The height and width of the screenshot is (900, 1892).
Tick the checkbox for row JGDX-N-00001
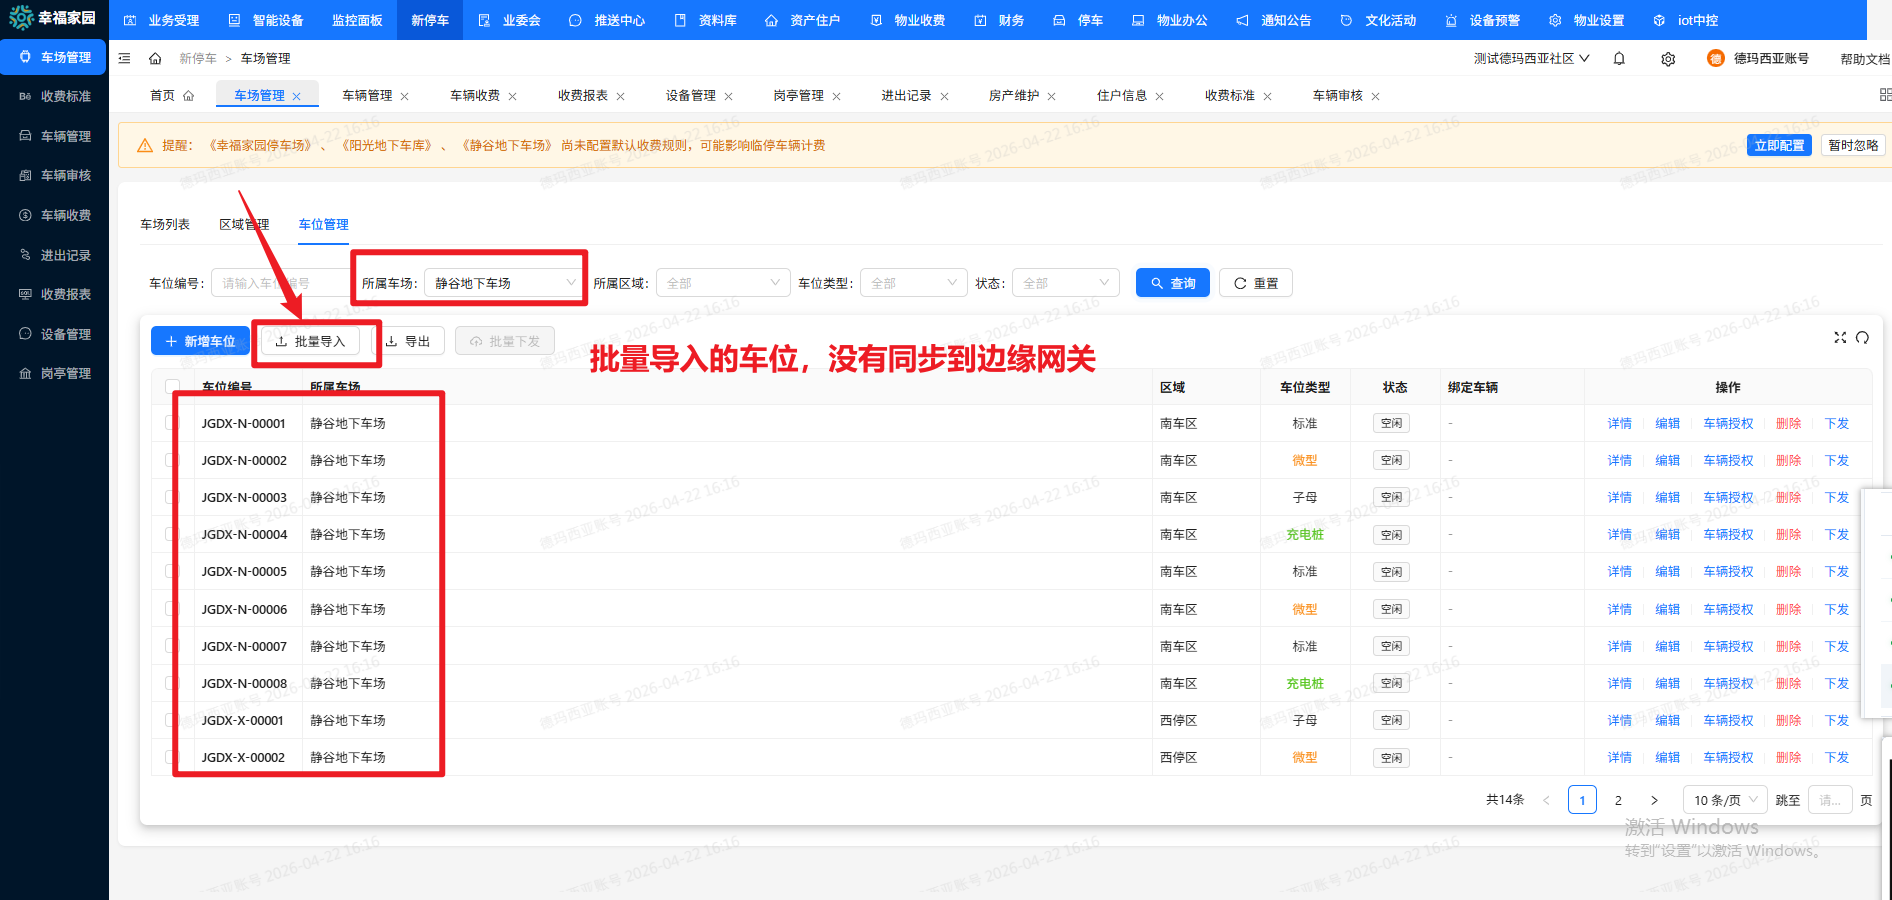point(172,423)
